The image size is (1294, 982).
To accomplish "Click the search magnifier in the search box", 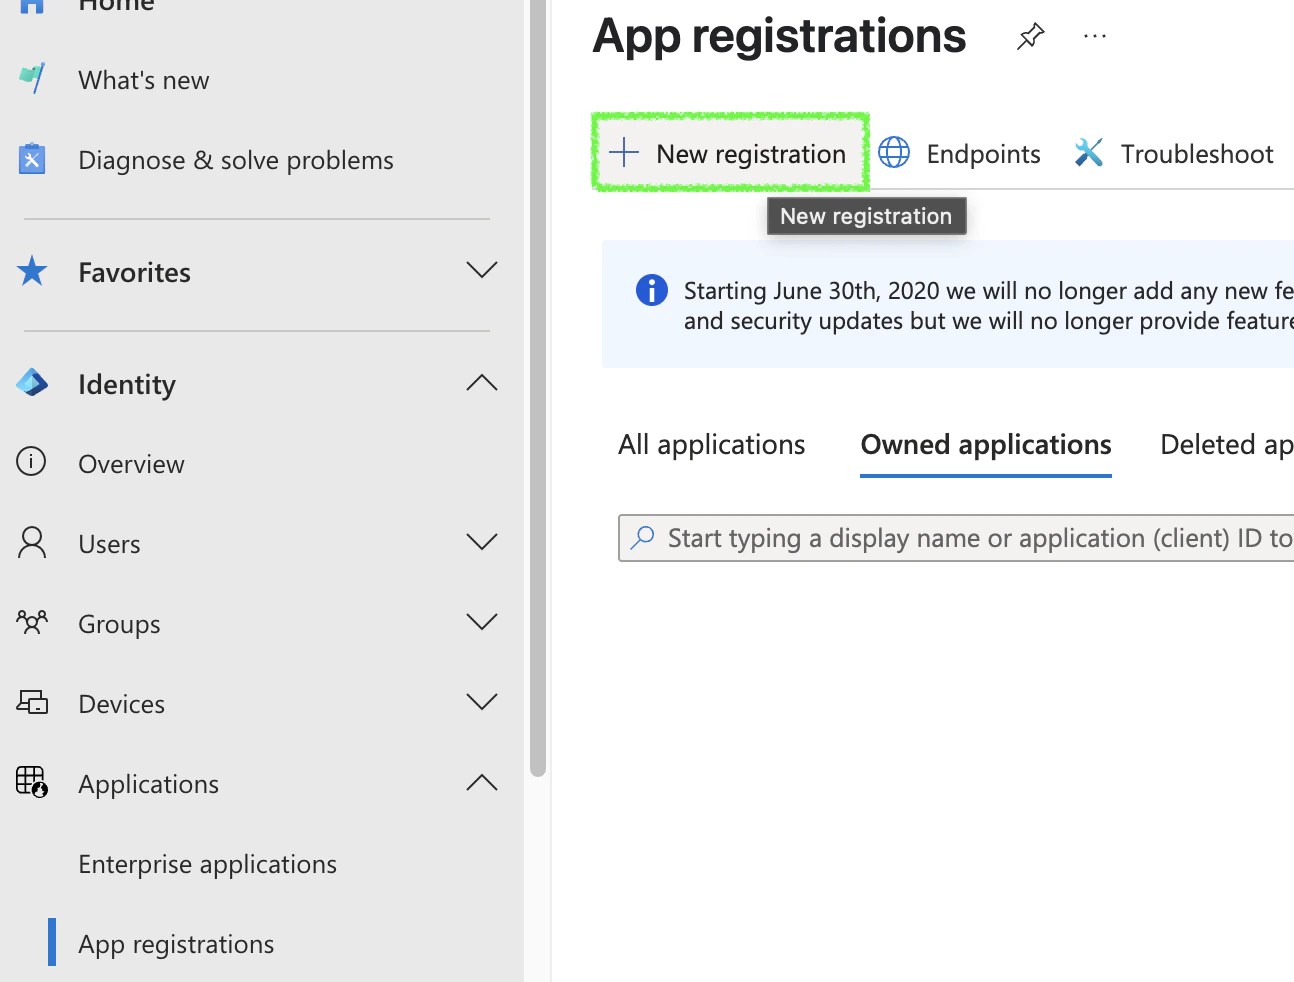I will 641,538.
